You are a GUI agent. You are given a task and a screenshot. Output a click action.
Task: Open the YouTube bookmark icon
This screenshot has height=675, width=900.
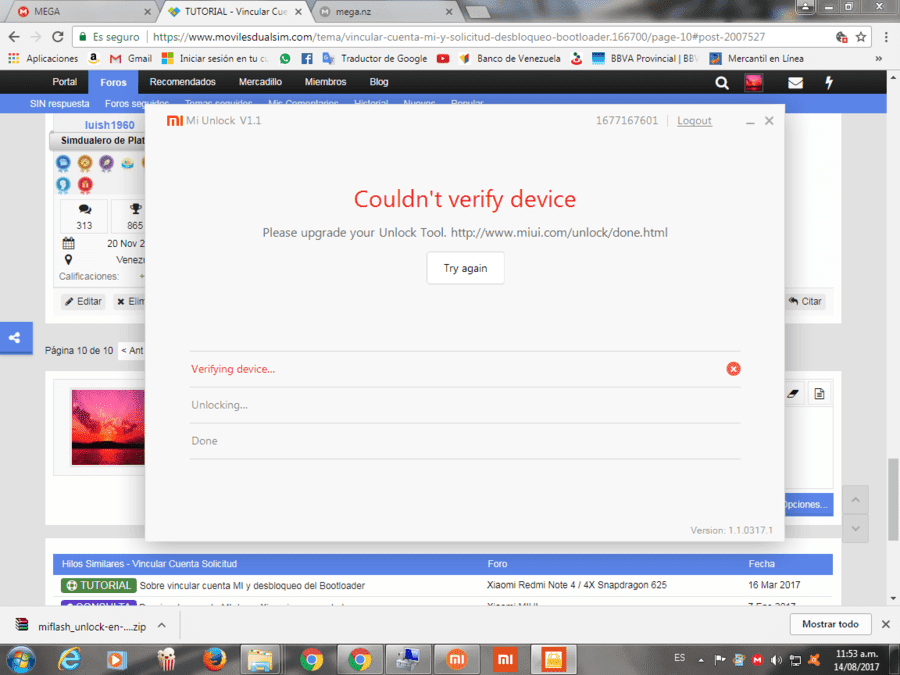[443, 59]
